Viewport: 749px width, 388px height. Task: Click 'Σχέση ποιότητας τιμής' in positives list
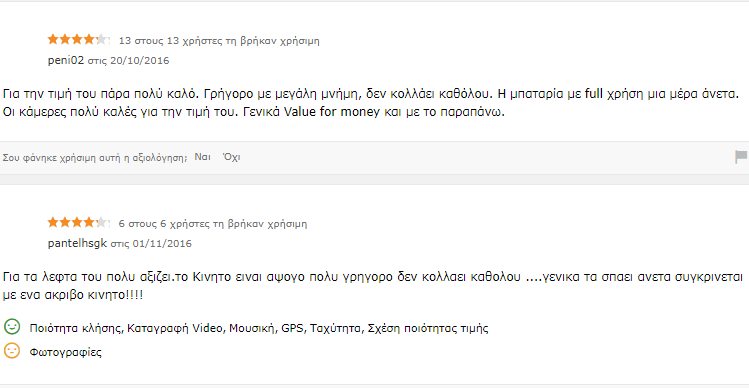pyautogui.click(x=428, y=329)
